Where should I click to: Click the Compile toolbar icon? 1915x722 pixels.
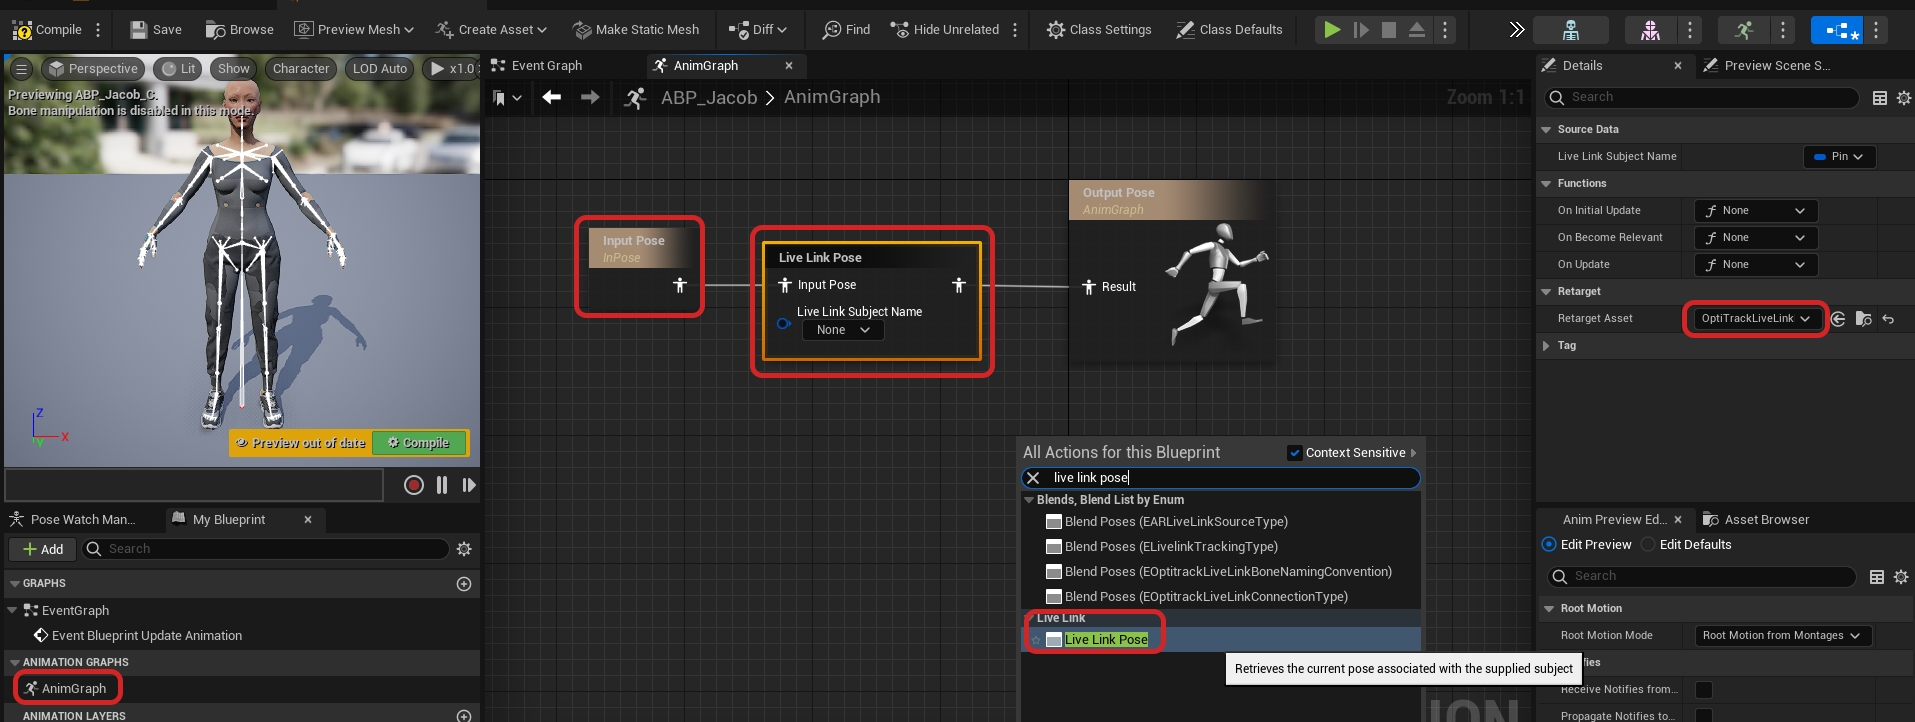pyautogui.click(x=22, y=30)
